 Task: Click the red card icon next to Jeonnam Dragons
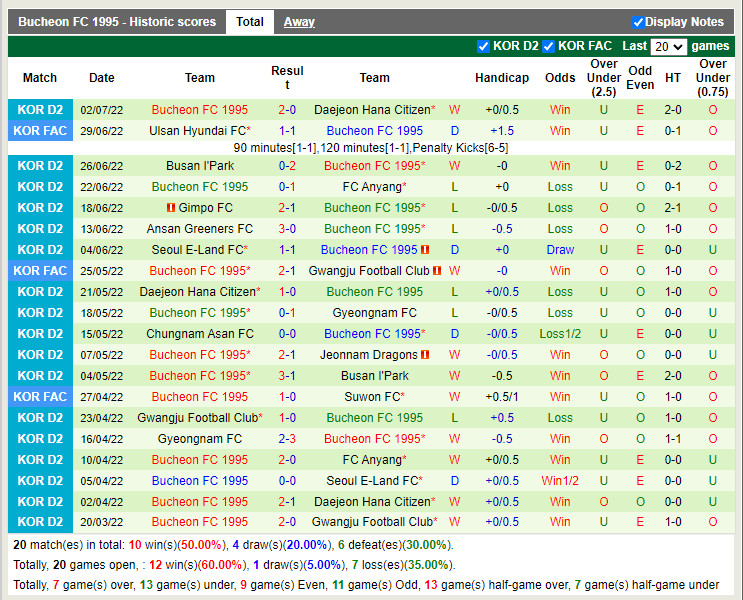(x=425, y=355)
